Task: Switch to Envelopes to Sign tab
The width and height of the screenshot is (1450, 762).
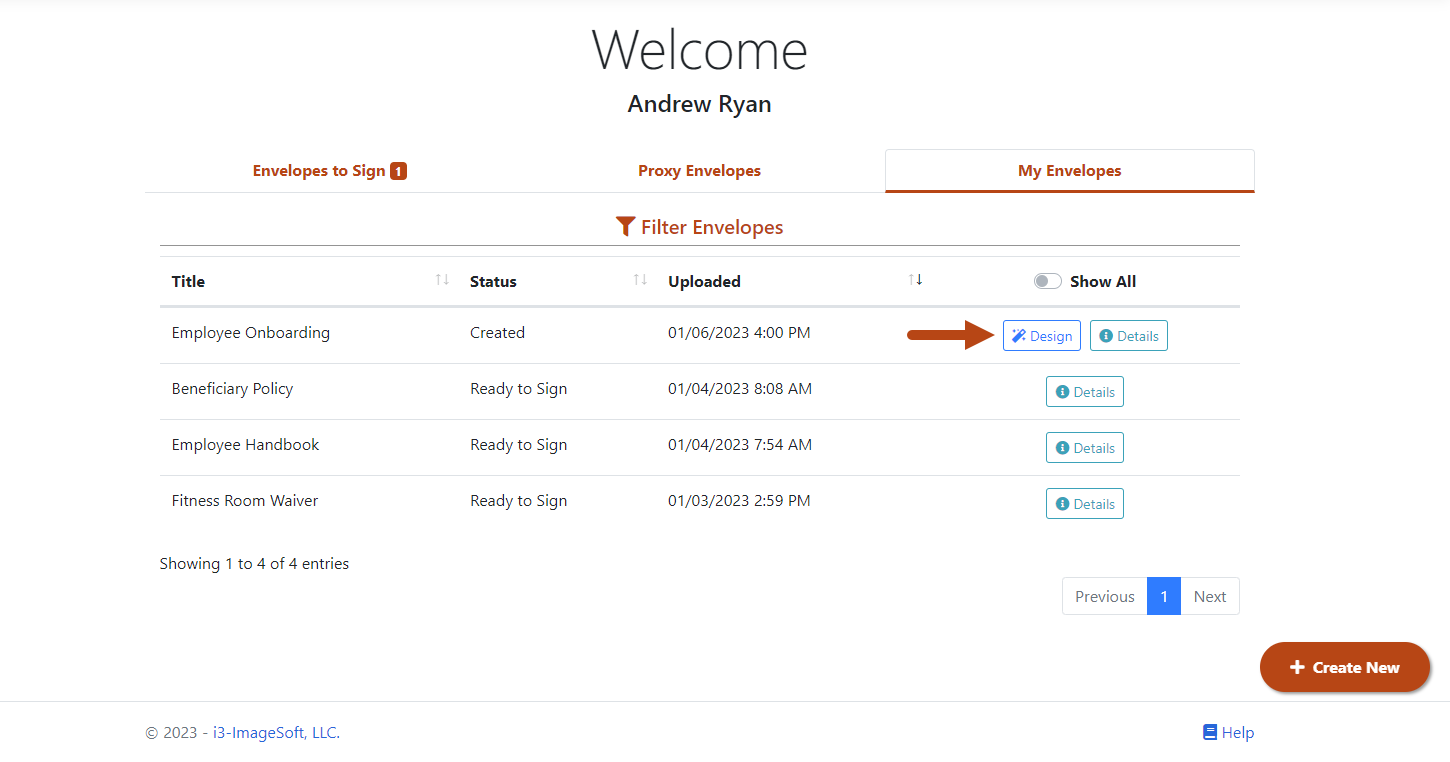Action: point(329,171)
